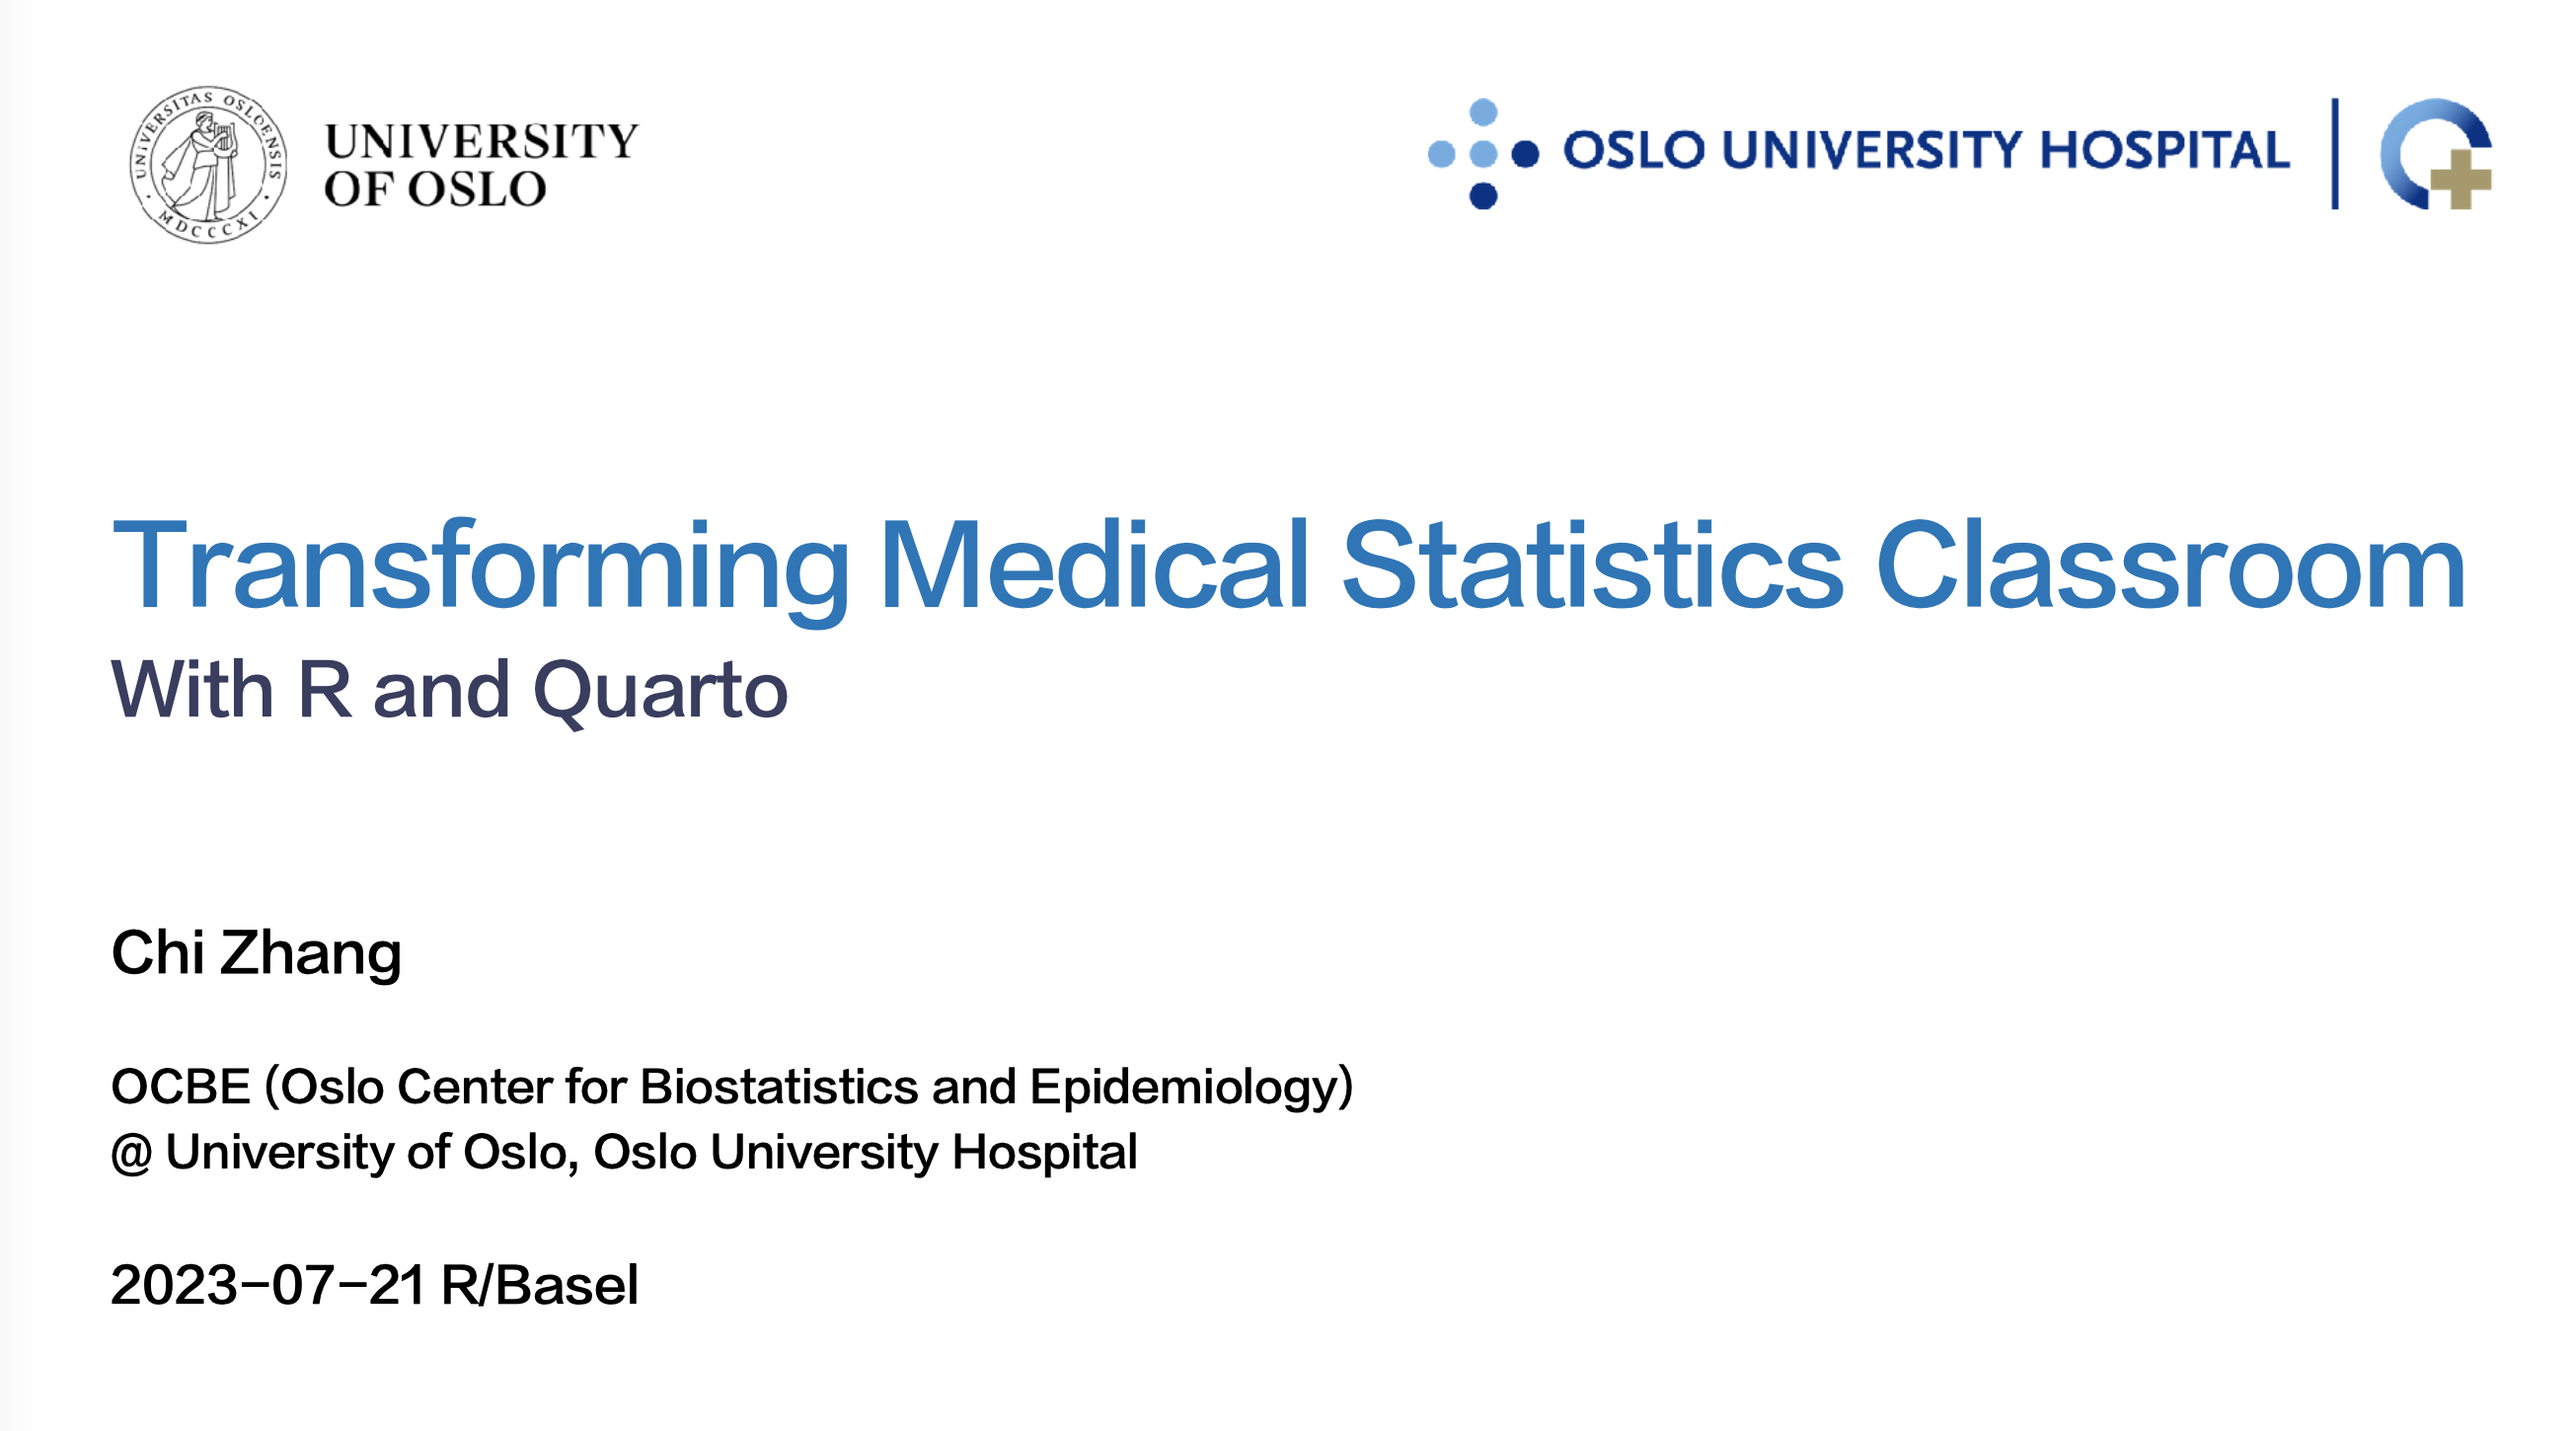Click the author name "Chi Zhang"
The height and width of the screenshot is (1431, 2576).
tap(256, 952)
